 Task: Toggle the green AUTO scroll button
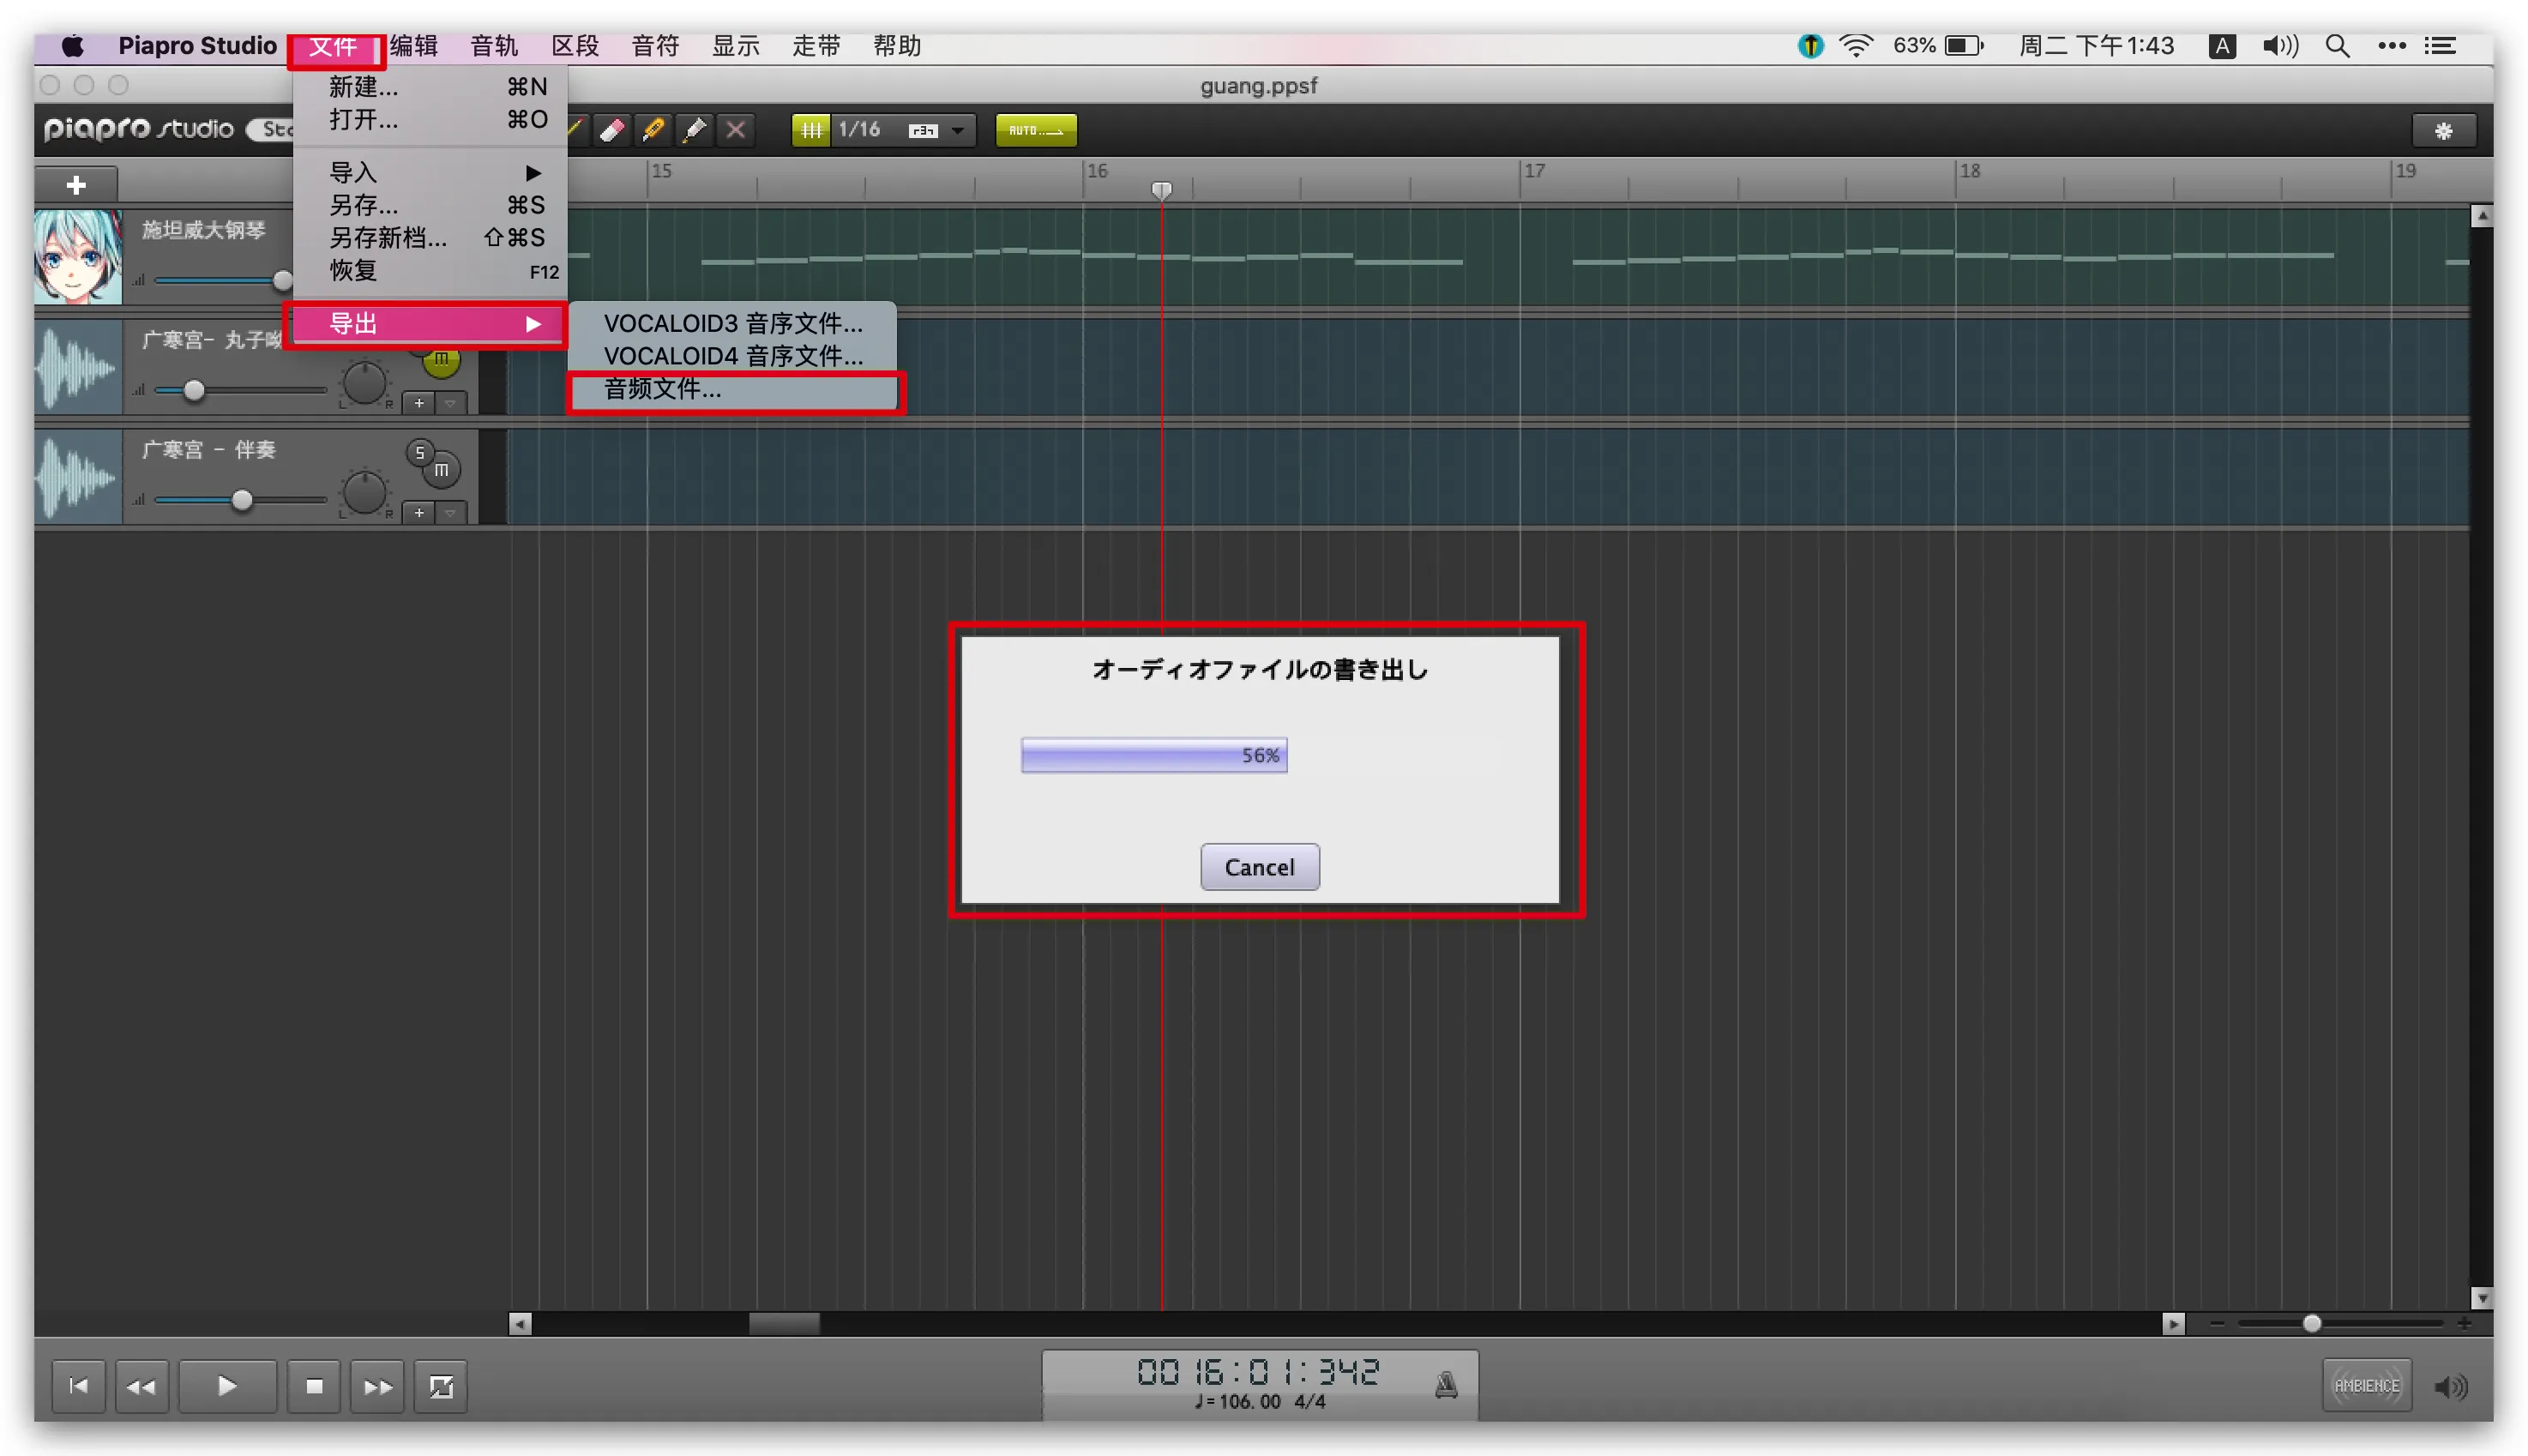click(x=1036, y=130)
